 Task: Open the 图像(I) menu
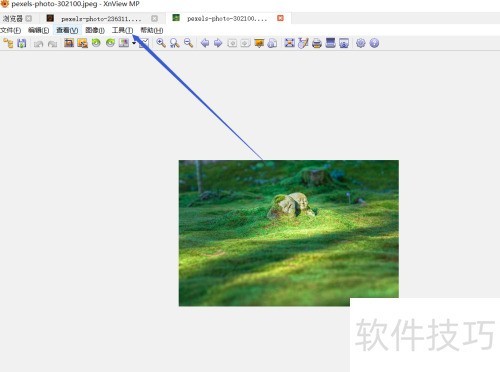[x=95, y=30]
